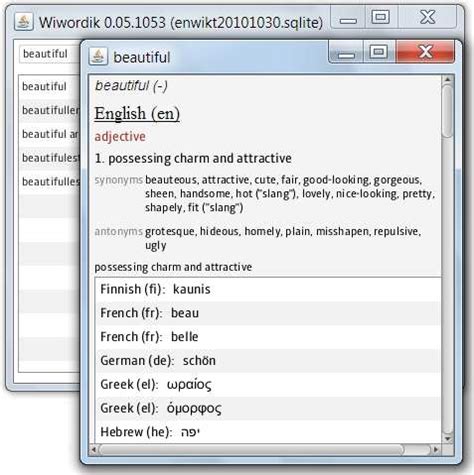
Task: Select the 'beautiful an…' word list entry
Action: pyautogui.click(x=49, y=134)
